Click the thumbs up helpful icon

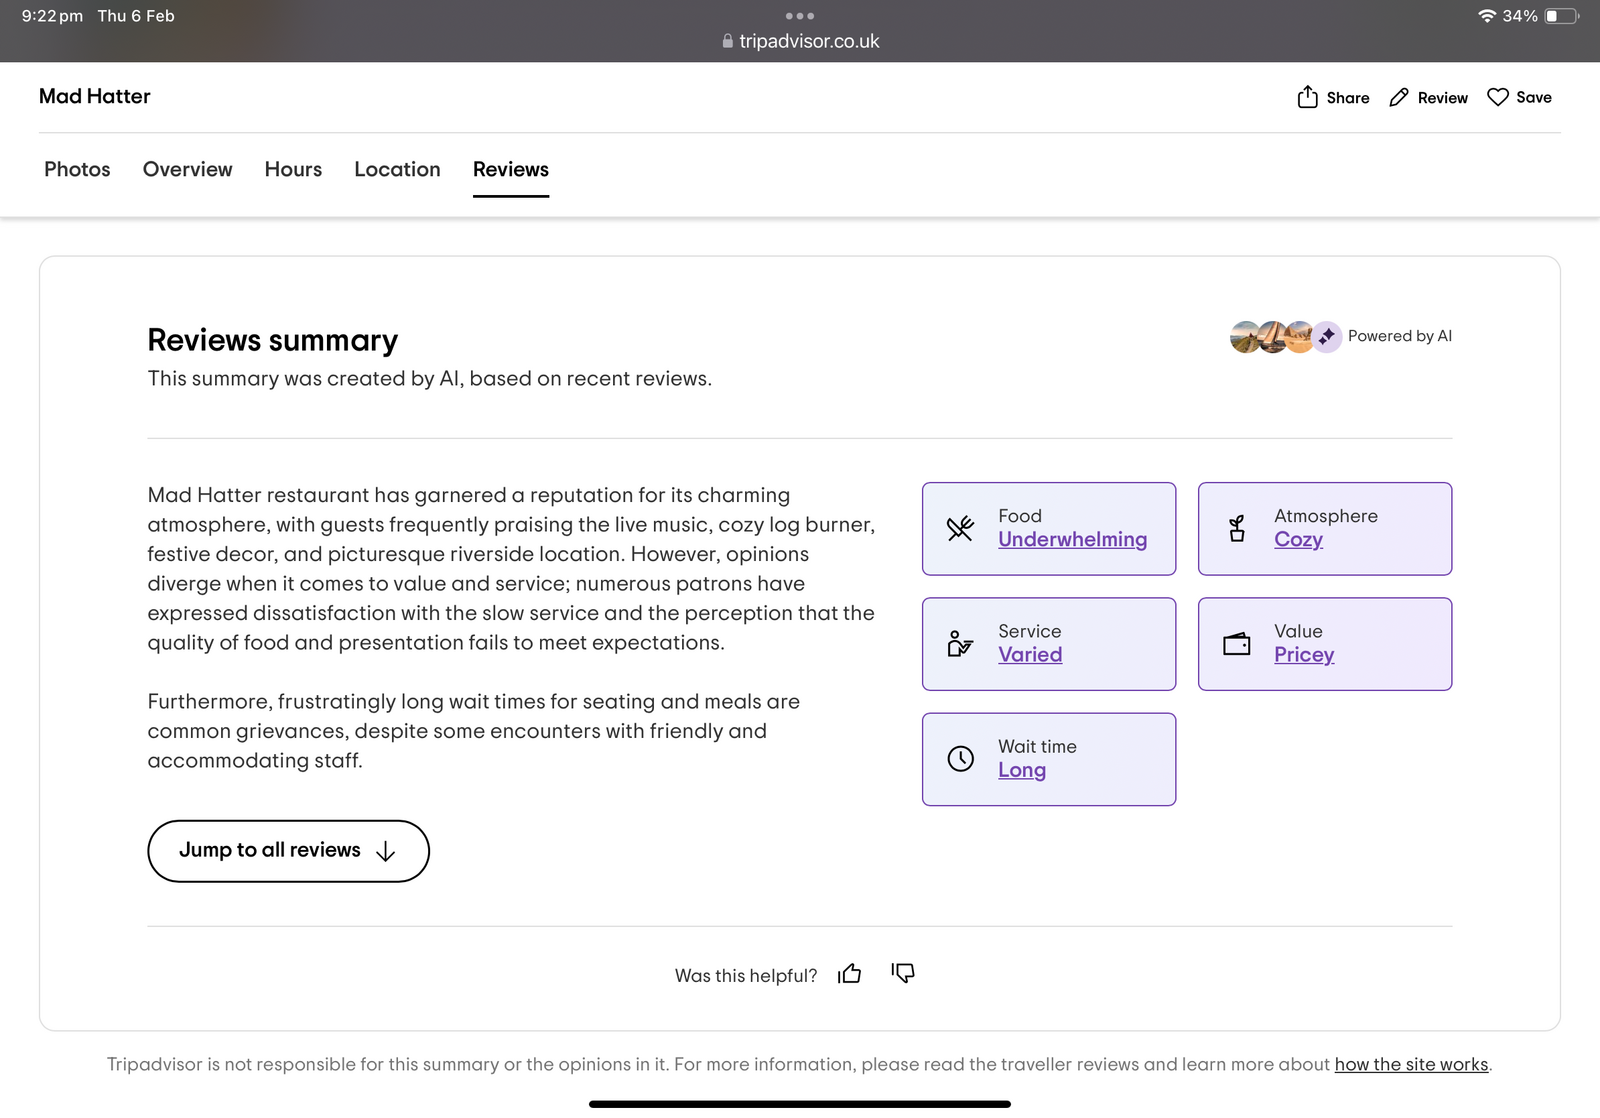tap(850, 974)
